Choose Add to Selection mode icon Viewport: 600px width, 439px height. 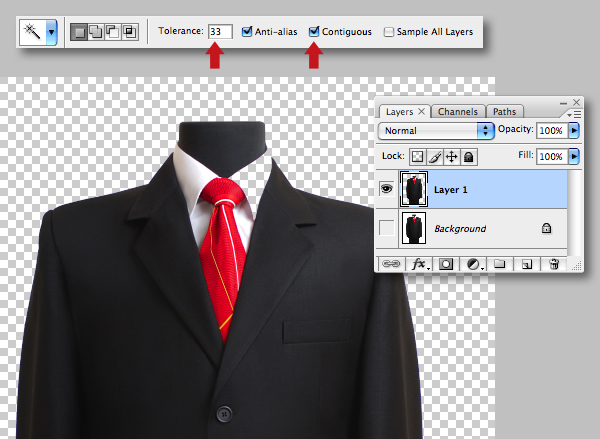[96, 32]
